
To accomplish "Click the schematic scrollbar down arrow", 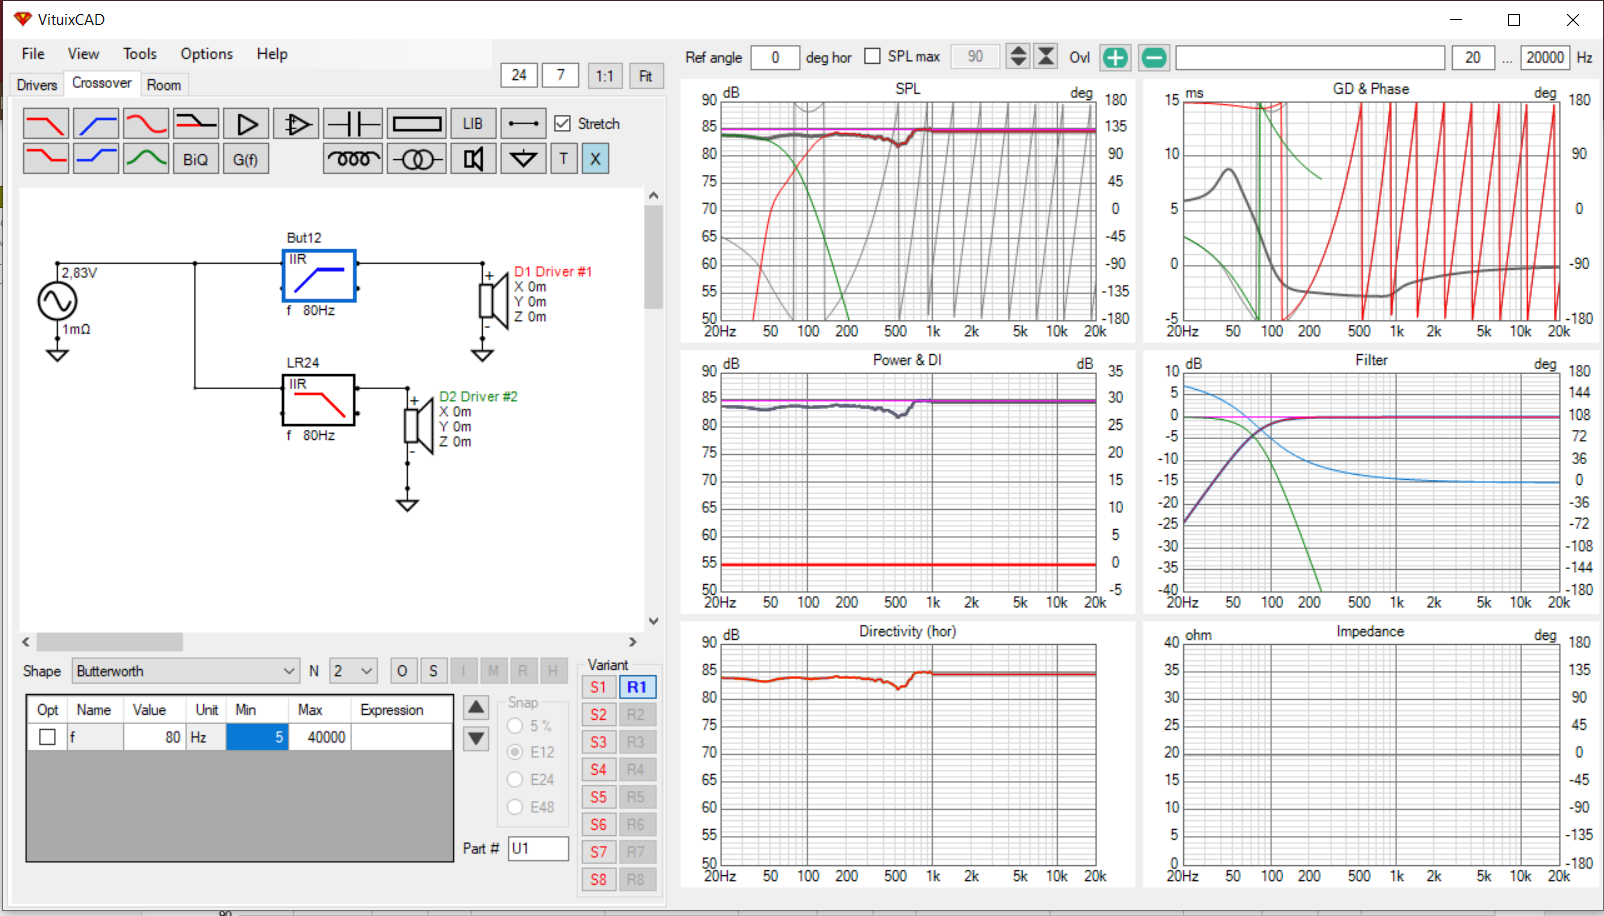I will click(654, 621).
